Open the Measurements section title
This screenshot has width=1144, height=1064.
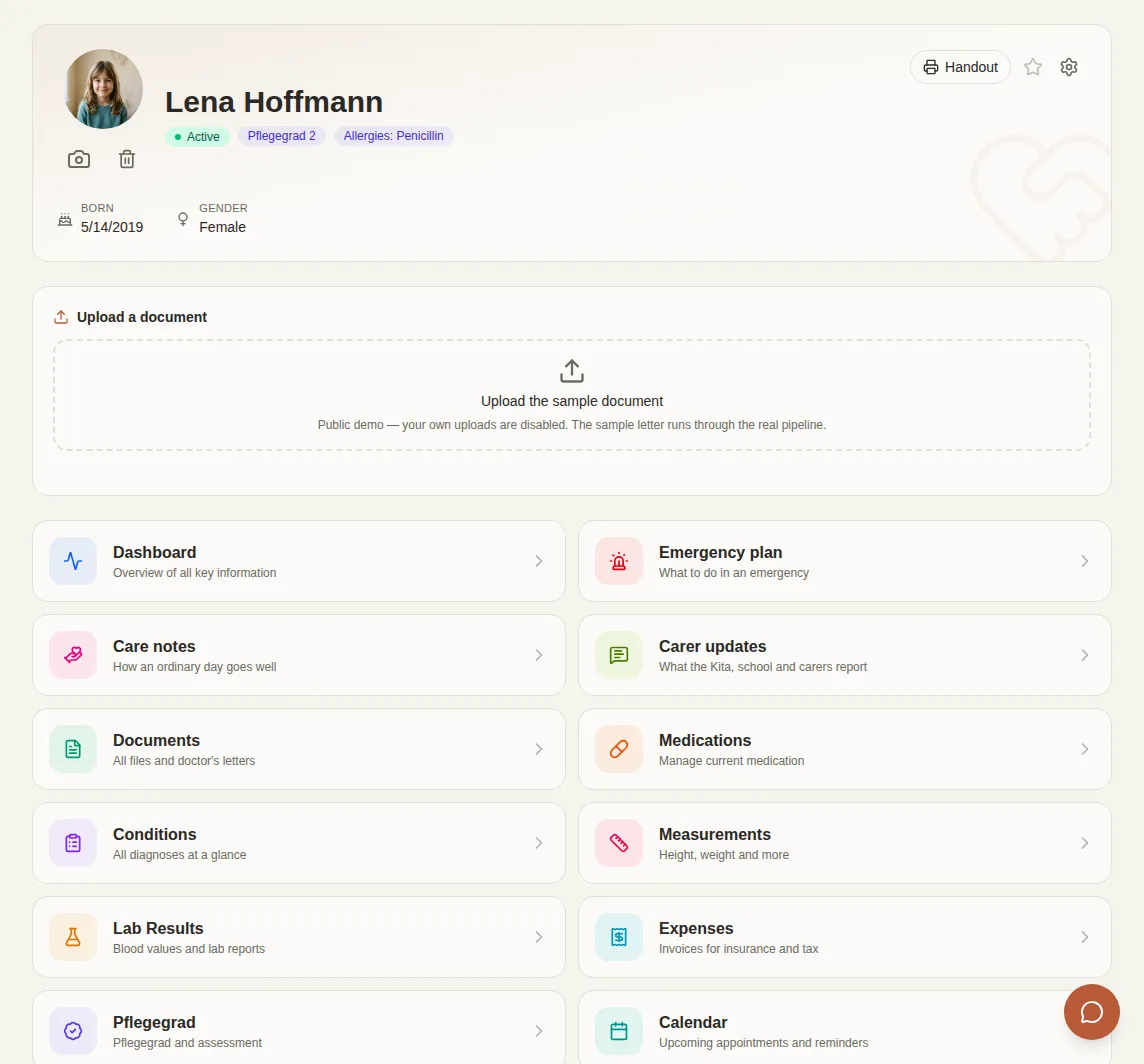(714, 834)
